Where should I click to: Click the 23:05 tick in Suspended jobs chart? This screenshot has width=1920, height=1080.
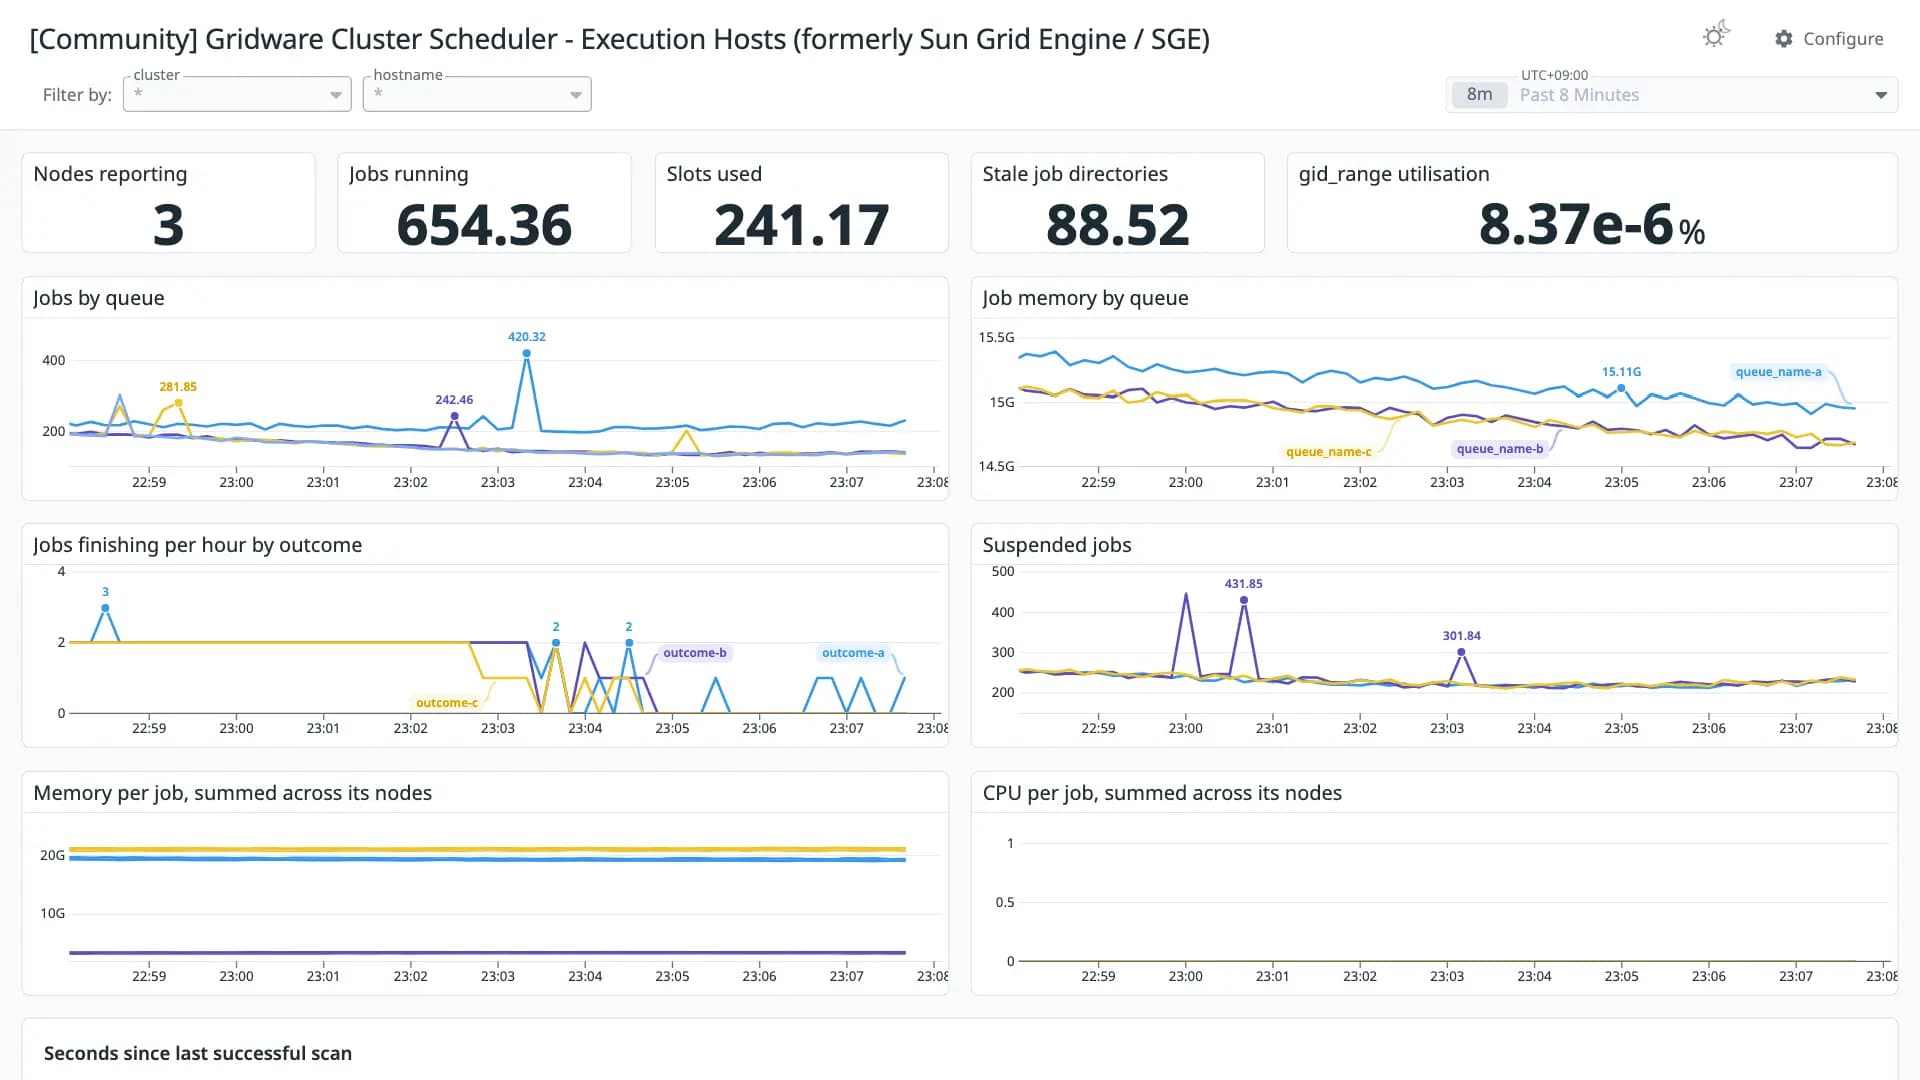point(1621,728)
